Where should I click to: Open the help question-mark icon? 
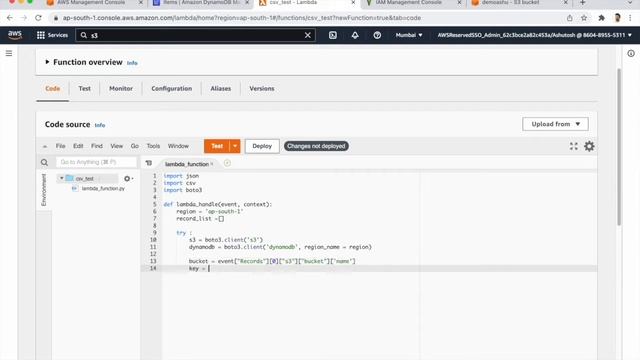pyautogui.click(x=377, y=35)
